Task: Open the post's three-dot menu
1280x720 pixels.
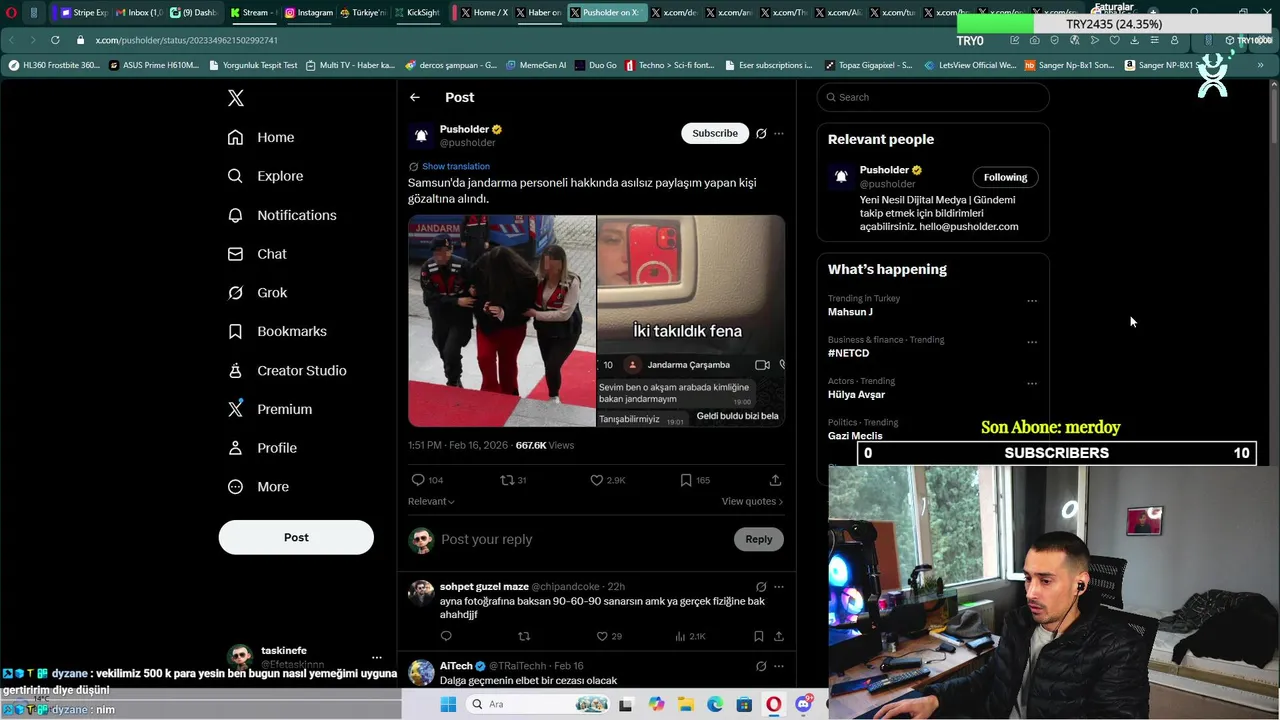Action: click(779, 133)
